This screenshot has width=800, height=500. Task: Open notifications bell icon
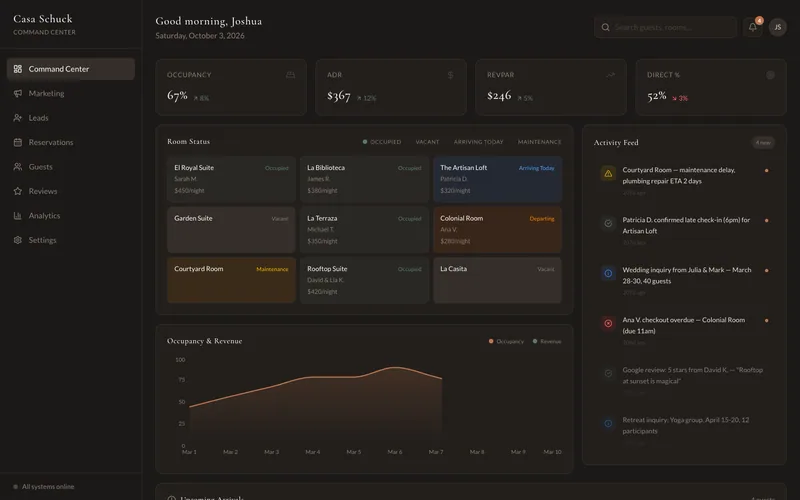pos(753,27)
